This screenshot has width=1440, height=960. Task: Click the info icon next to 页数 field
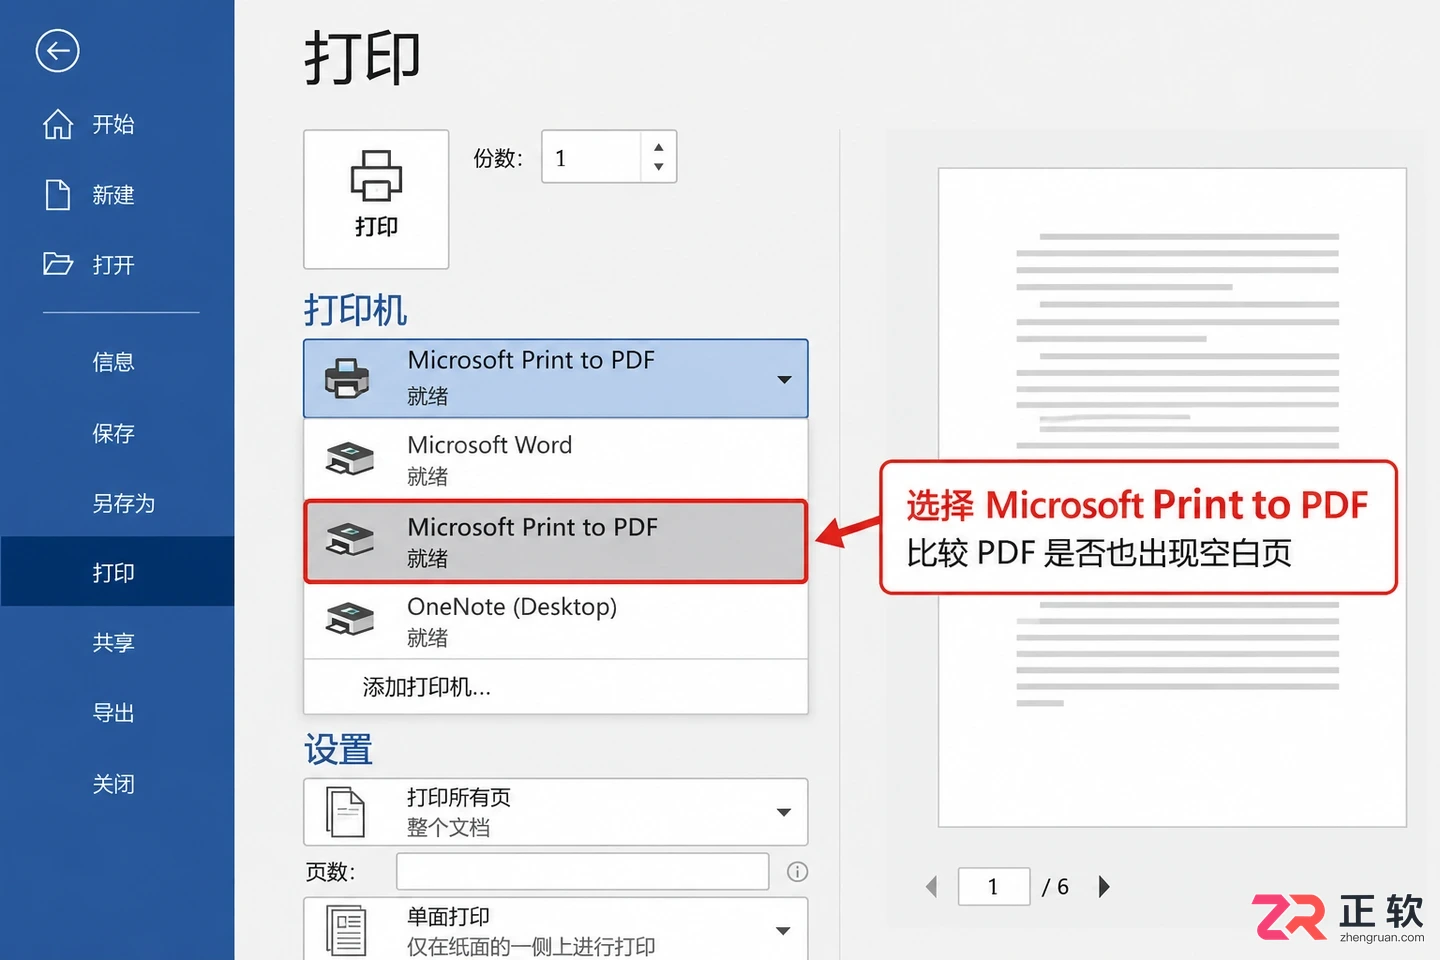pyautogui.click(x=797, y=872)
